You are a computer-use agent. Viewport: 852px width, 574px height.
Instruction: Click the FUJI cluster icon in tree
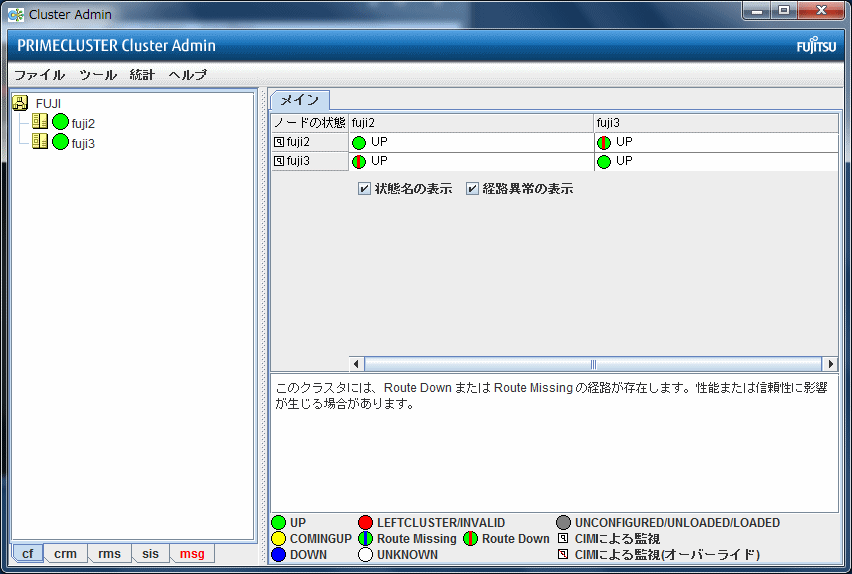pos(20,103)
